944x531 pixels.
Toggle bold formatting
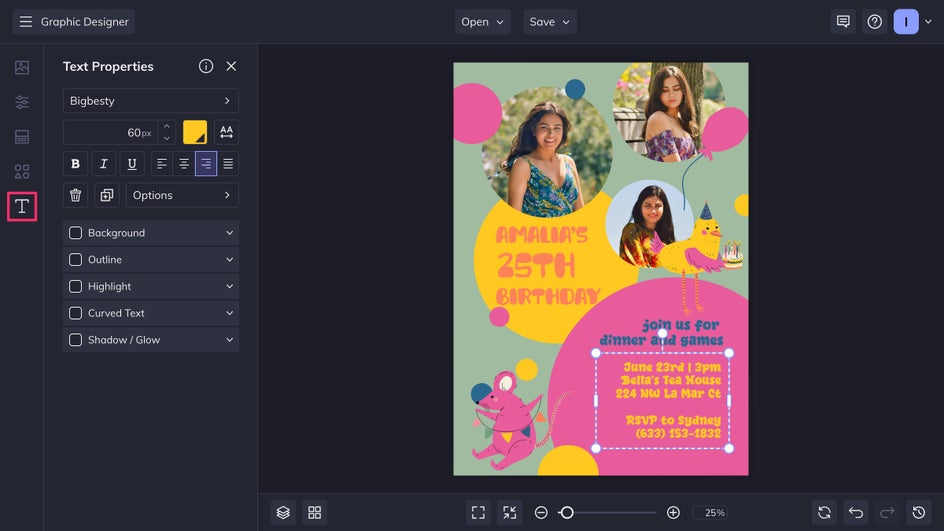click(x=75, y=164)
